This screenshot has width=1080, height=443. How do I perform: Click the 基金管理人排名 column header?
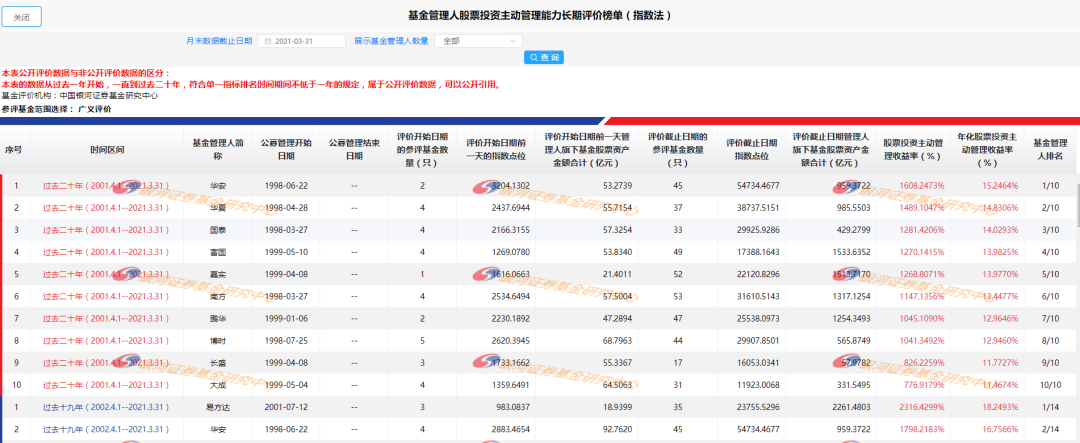click(1049, 150)
